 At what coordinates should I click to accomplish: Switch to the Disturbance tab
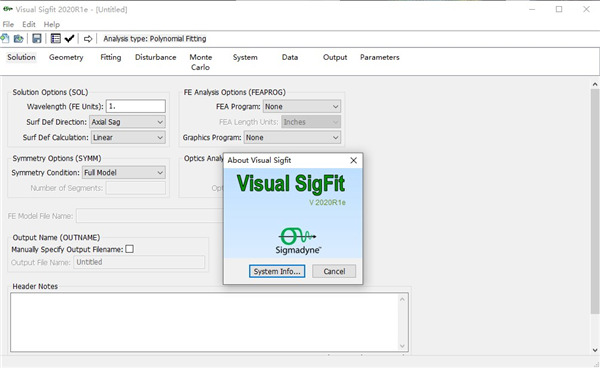pos(155,57)
